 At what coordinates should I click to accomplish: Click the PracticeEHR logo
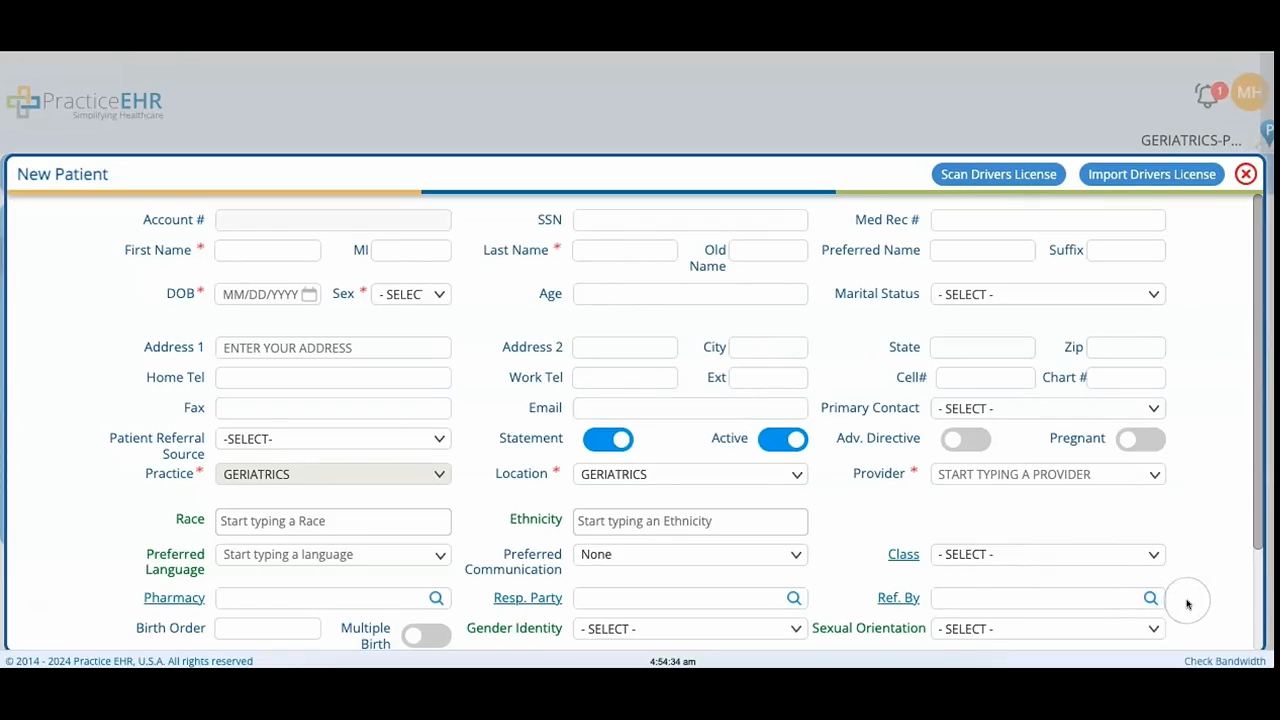click(85, 103)
